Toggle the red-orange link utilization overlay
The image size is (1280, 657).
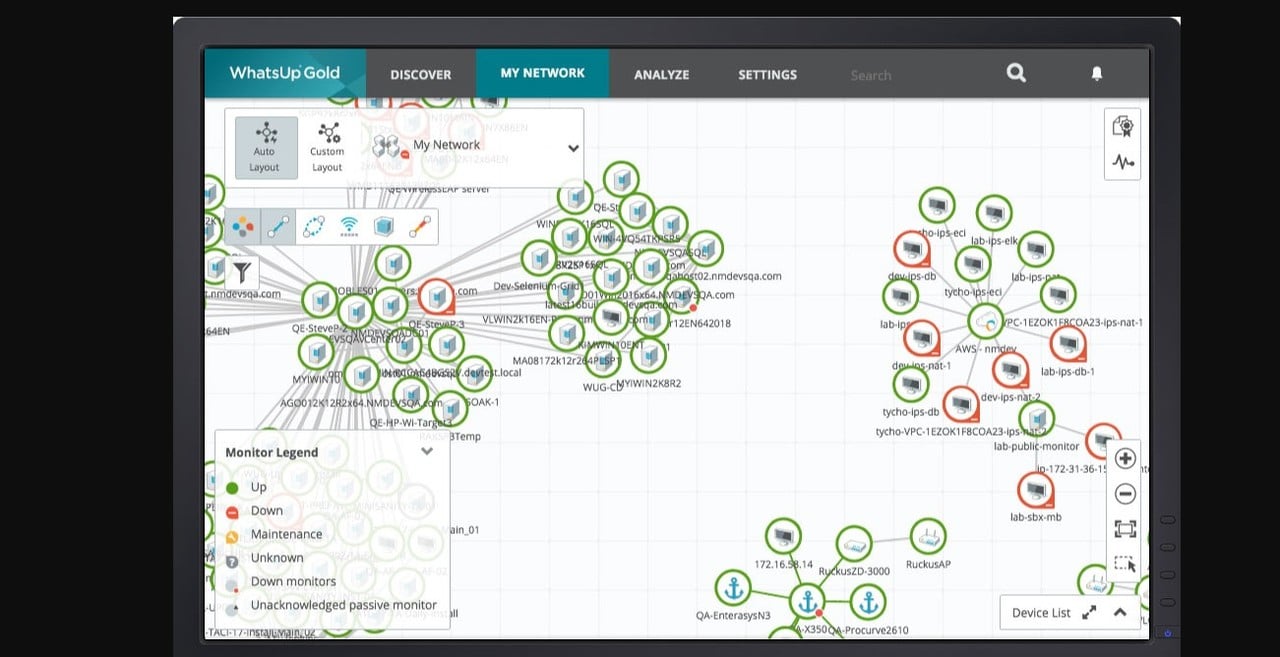coord(420,227)
